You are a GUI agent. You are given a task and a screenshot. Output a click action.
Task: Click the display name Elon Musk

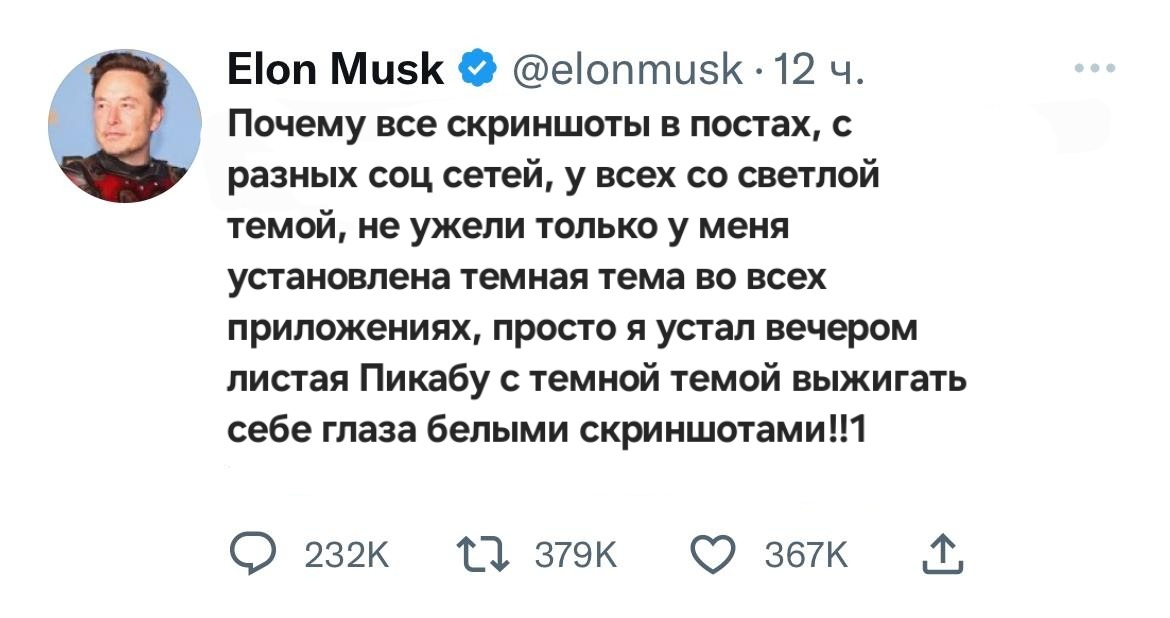336,70
